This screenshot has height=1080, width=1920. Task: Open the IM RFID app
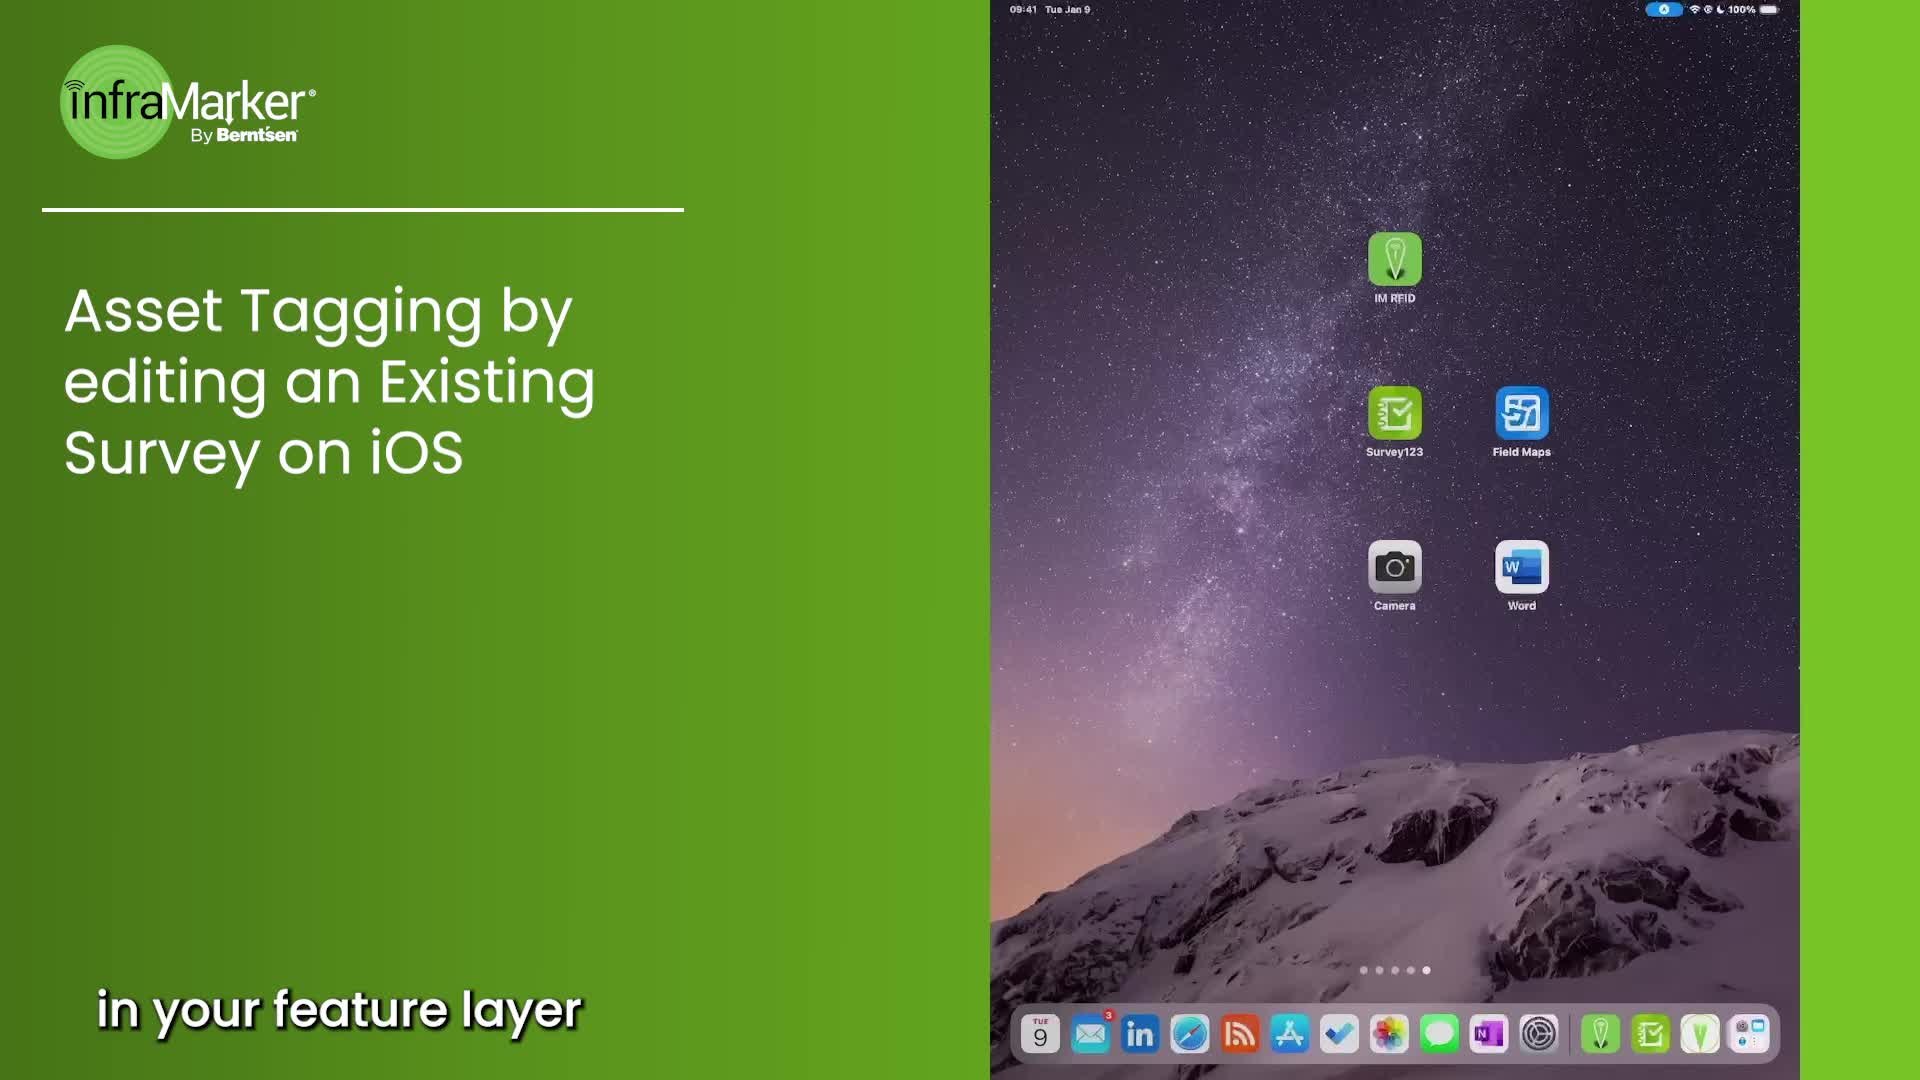[1394, 260]
